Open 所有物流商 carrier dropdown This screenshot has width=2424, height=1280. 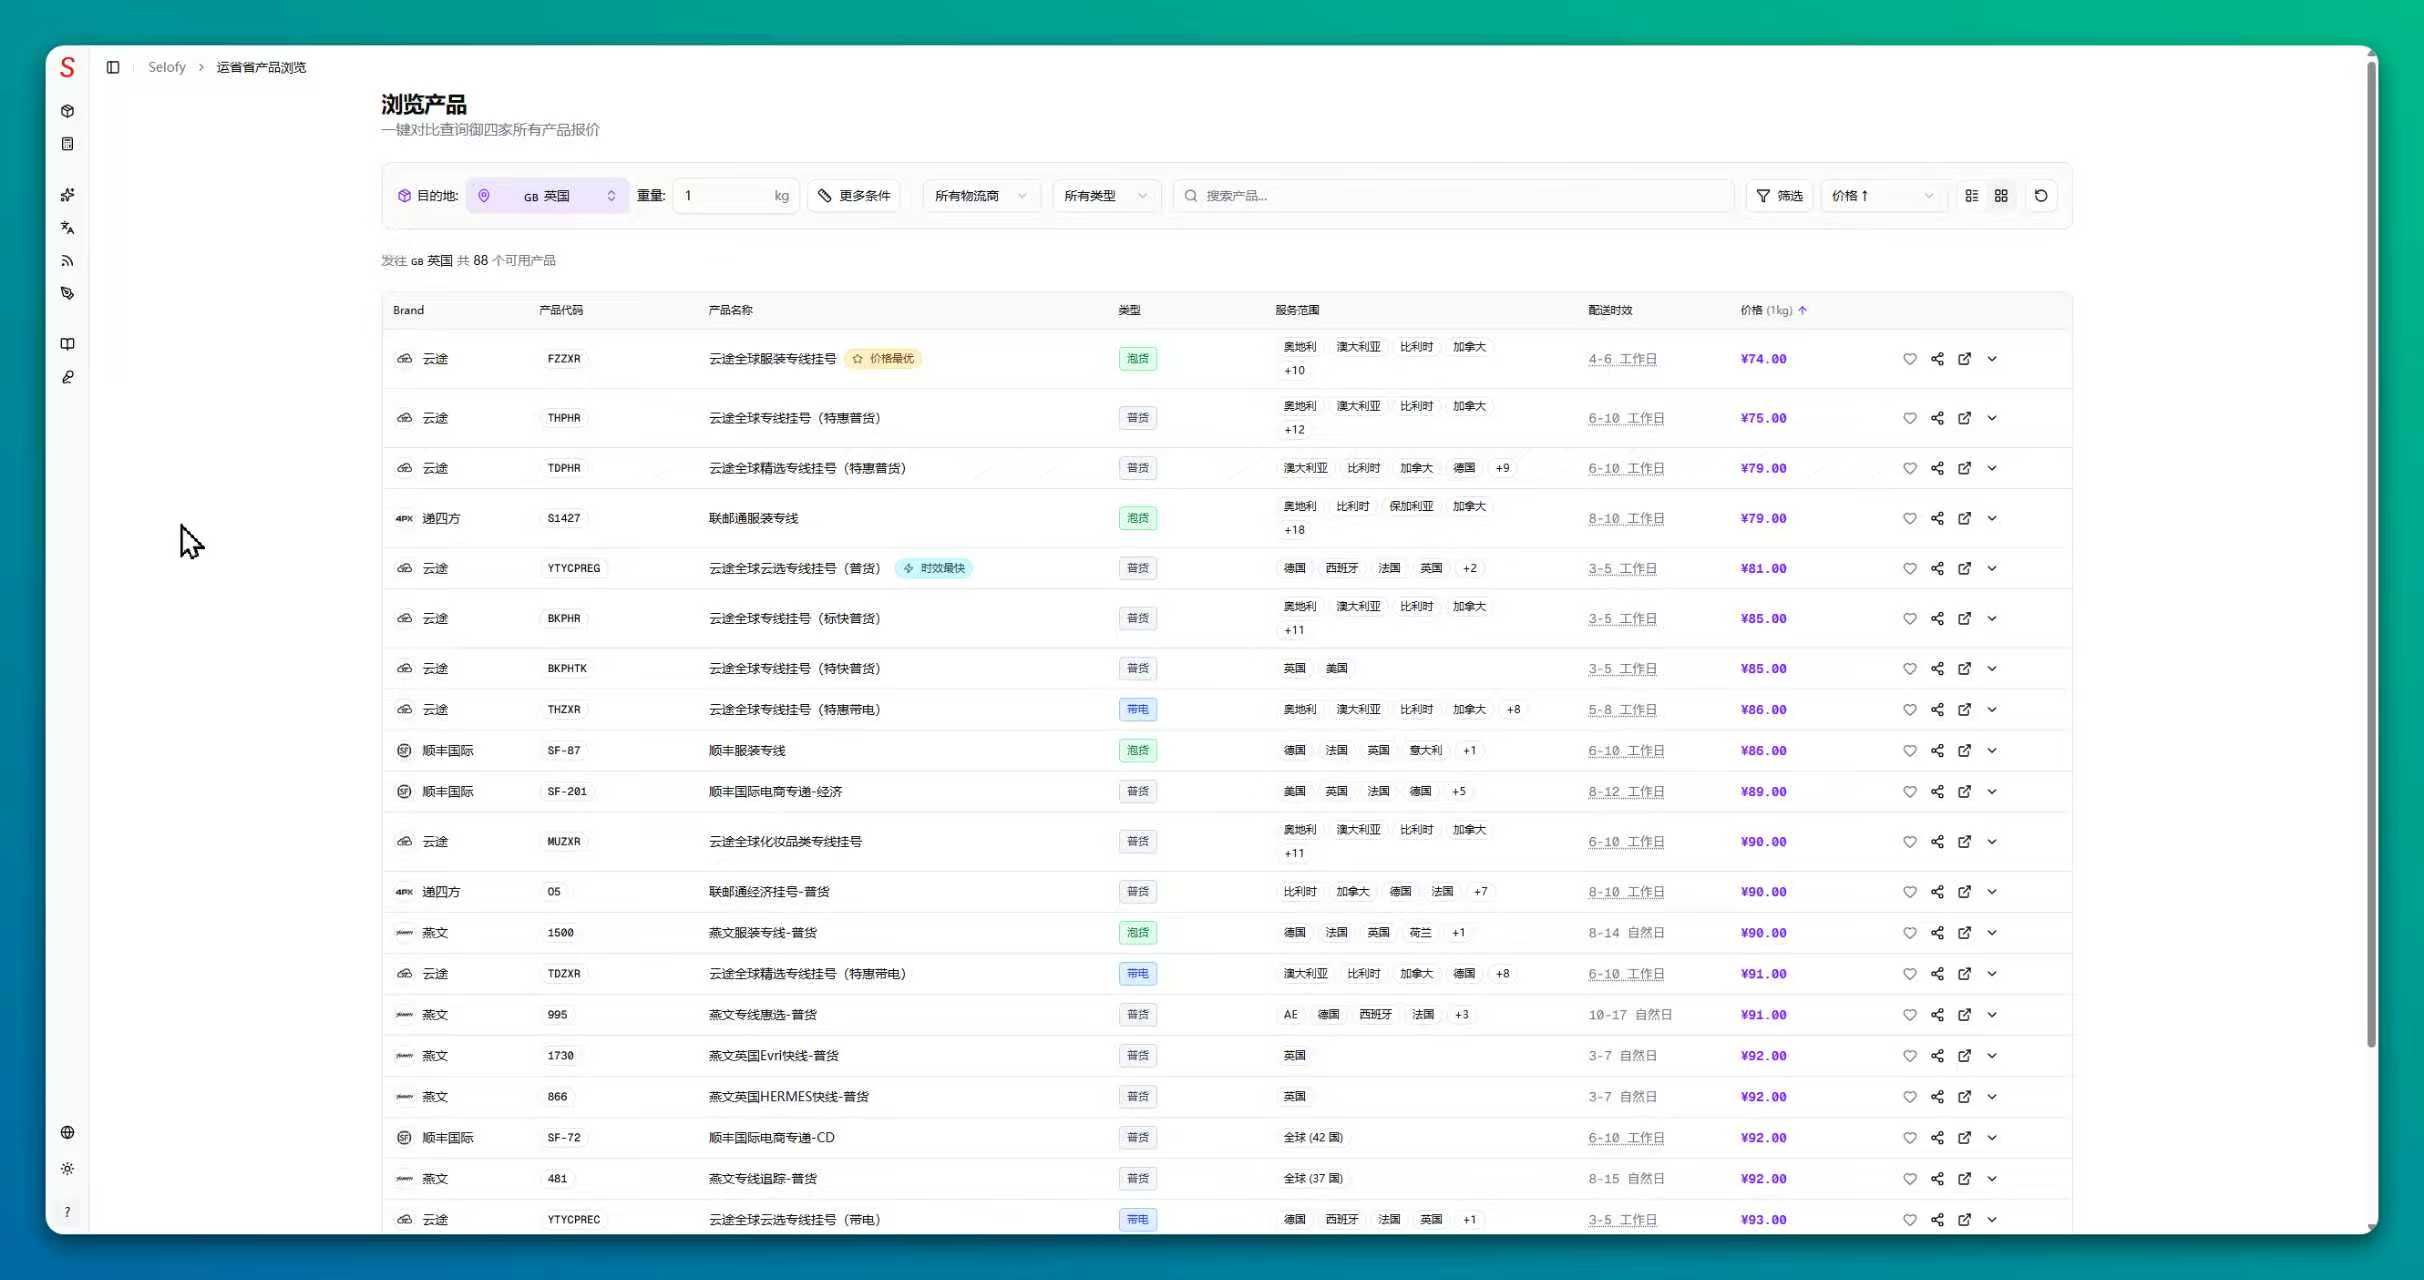pyautogui.click(x=980, y=196)
